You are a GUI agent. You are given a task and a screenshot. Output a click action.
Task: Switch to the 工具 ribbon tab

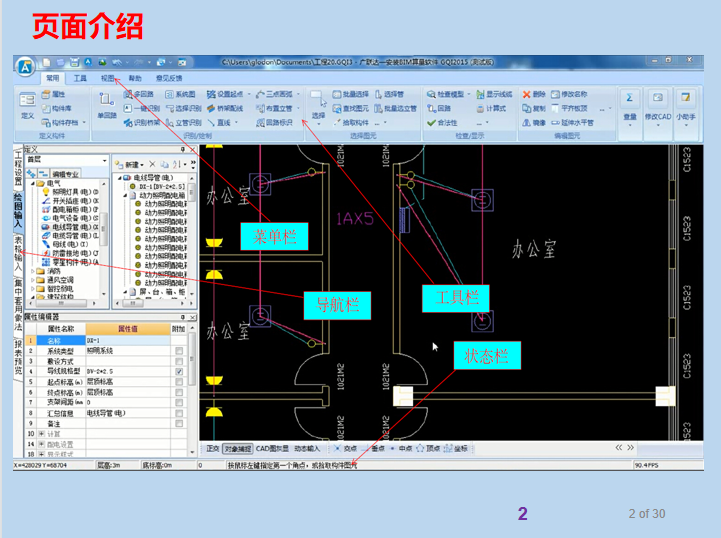pyautogui.click(x=80, y=78)
